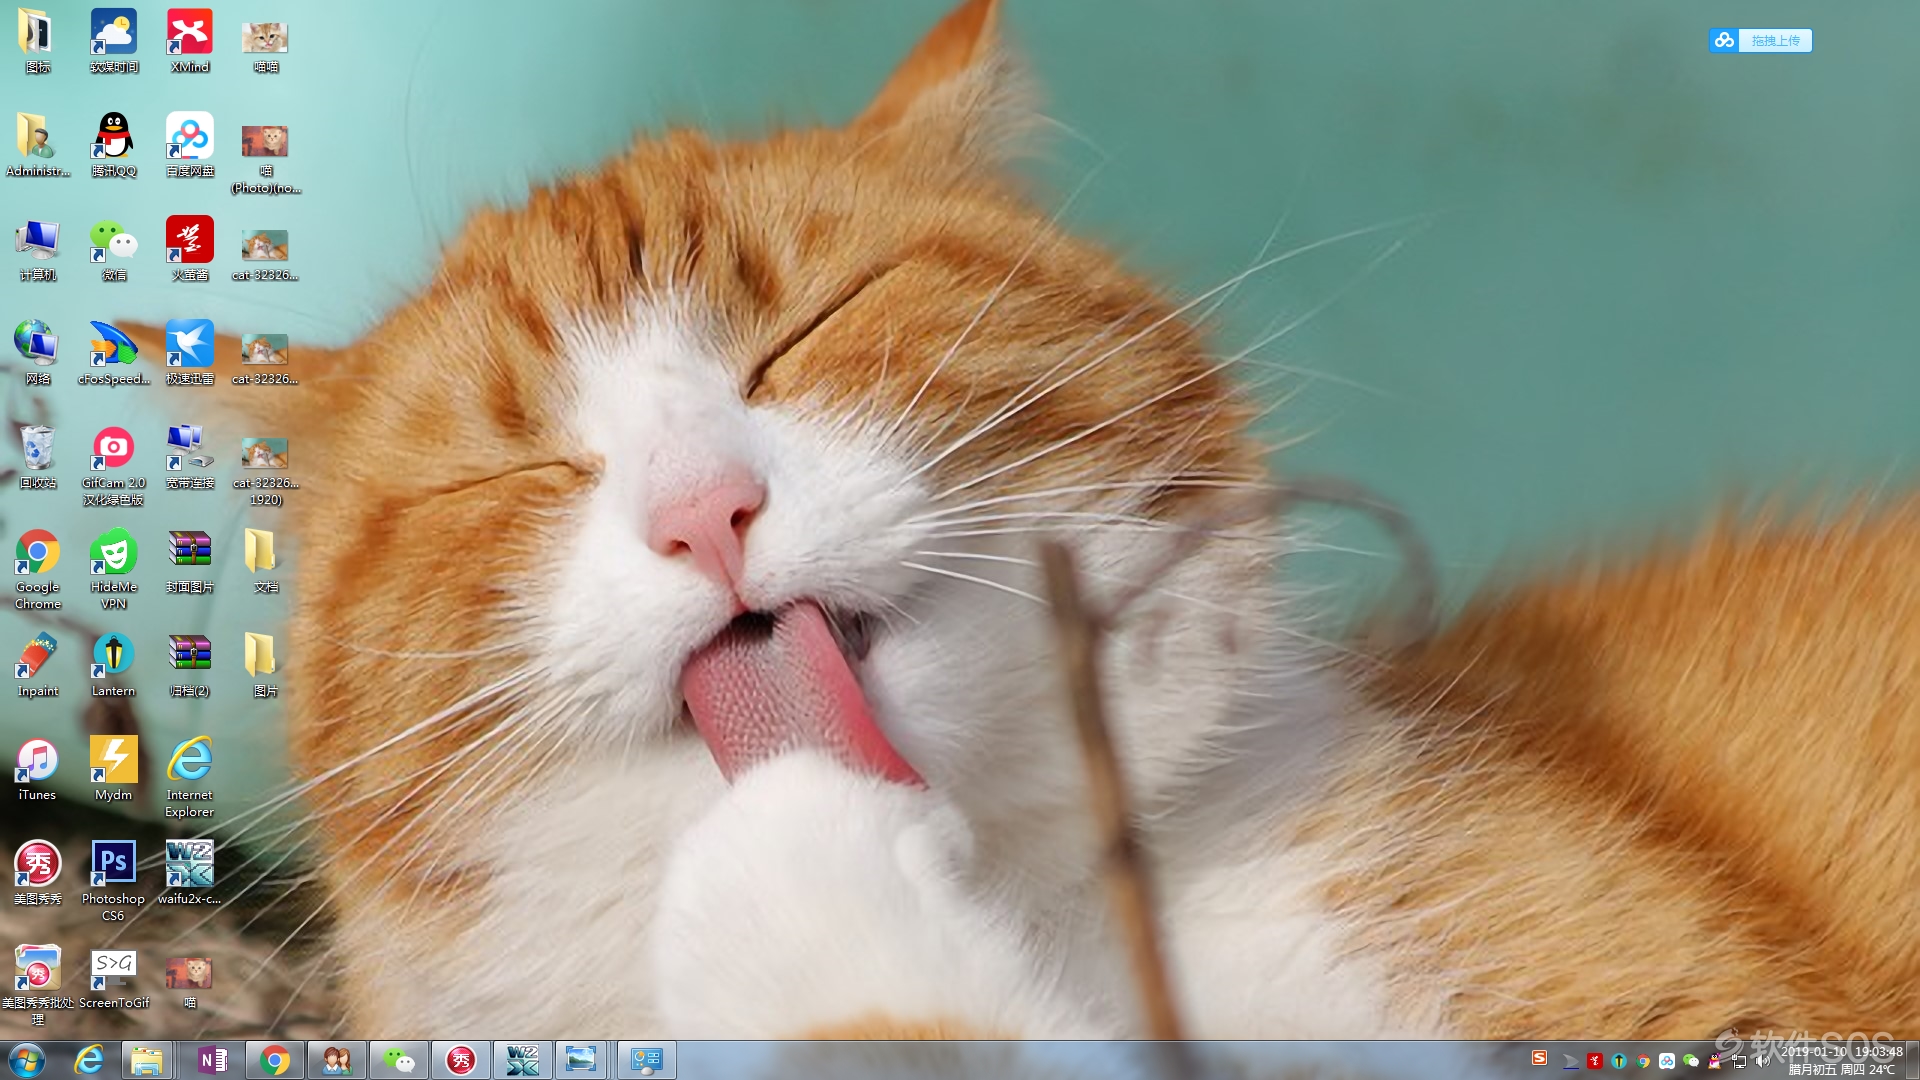Open the XMind desktop shortcut

click(189, 42)
